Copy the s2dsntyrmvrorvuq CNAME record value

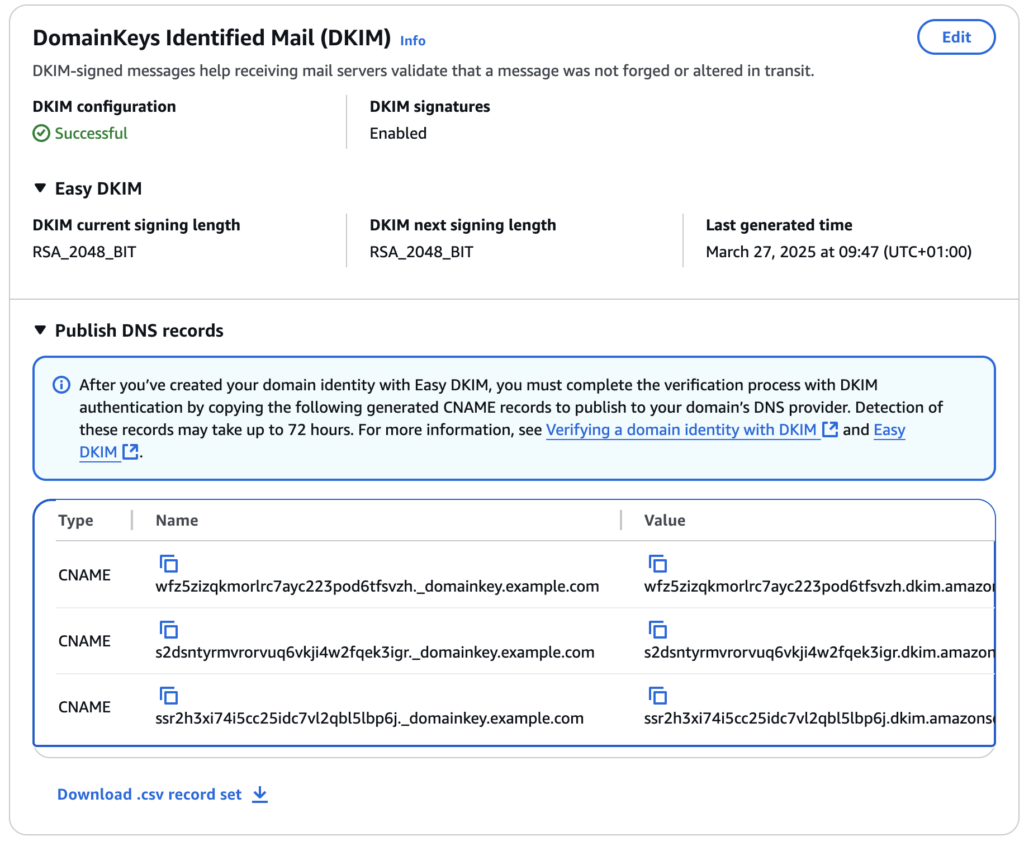pos(657,630)
